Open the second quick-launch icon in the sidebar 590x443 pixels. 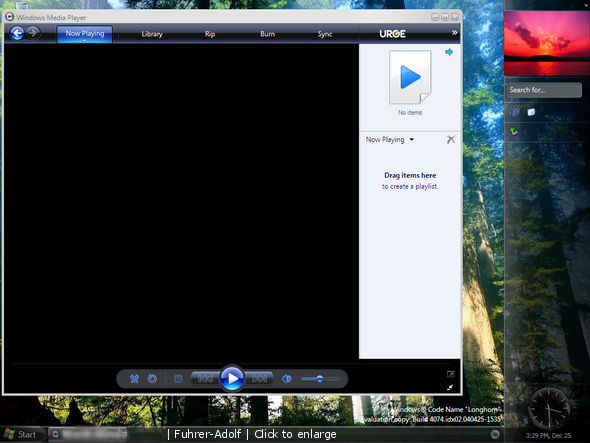pyautogui.click(x=531, y=112)
